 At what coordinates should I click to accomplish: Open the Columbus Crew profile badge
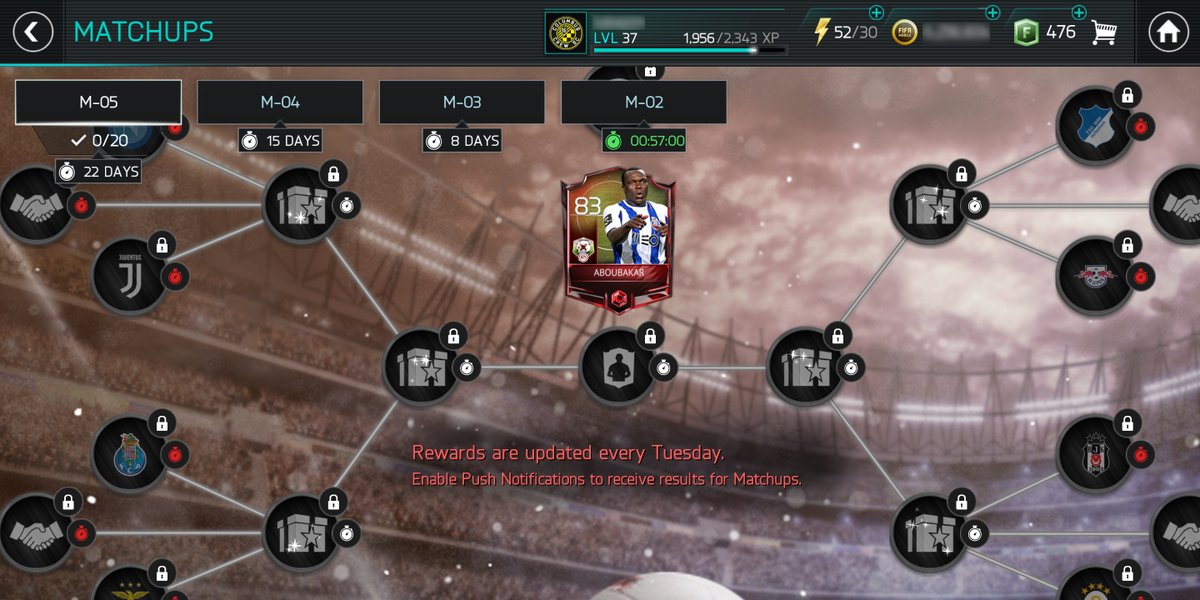566,33
